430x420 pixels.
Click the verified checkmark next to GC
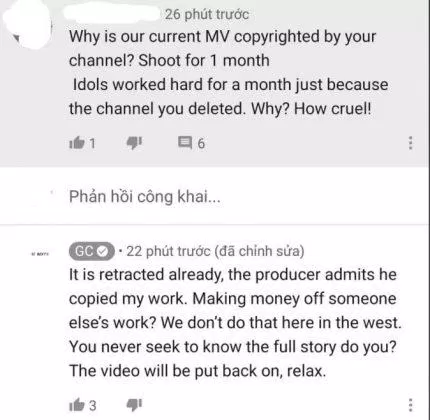[103, 252]
